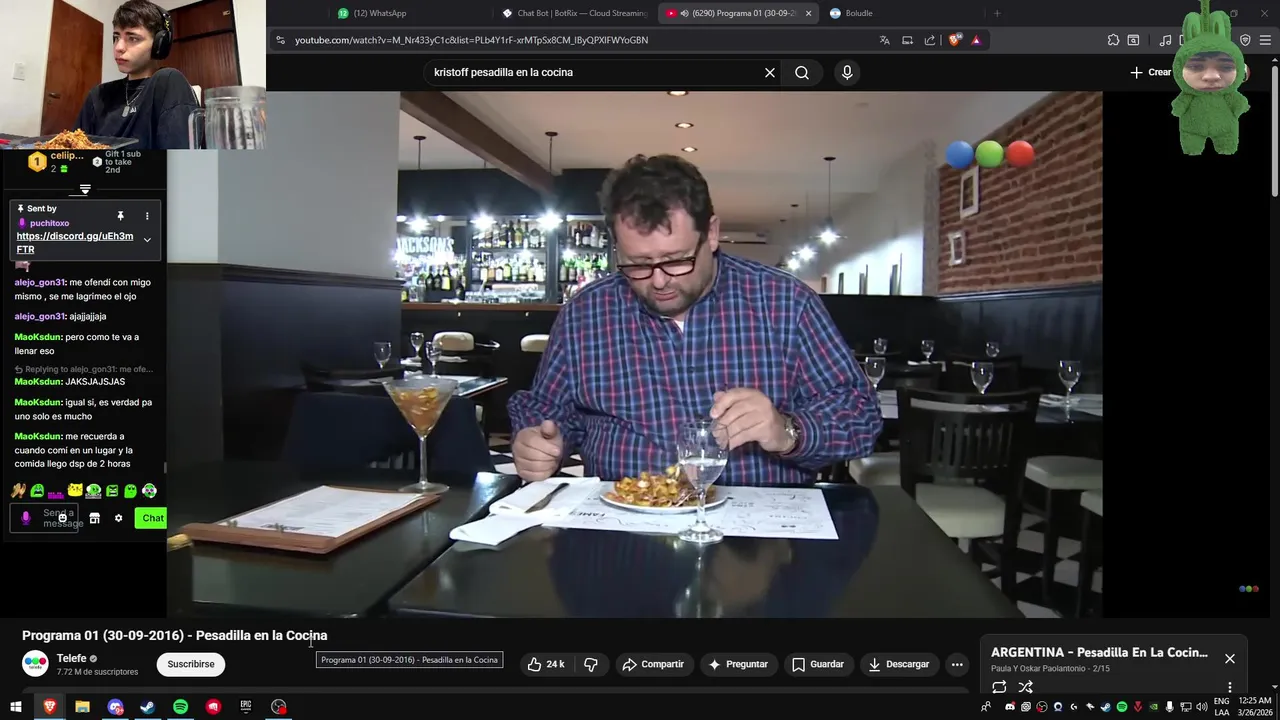Click the Compartir share button
Viewport: 1280px width, 720px height.
[x=652, y=664]
